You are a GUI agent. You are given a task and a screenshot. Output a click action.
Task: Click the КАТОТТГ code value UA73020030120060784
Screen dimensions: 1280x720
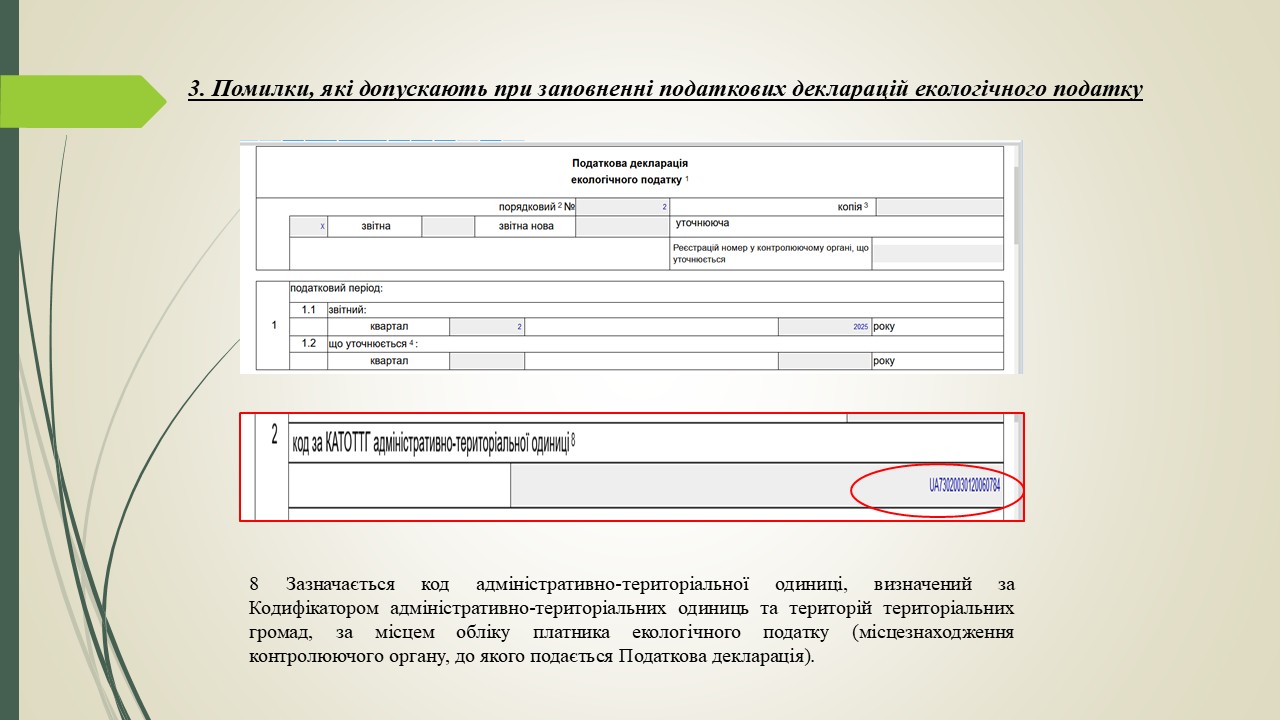click(964, 486)
